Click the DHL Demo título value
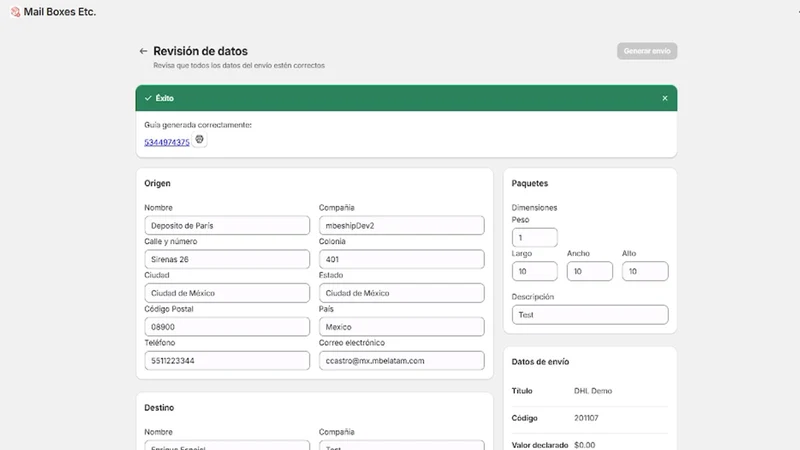Viewport: 800px width, 450px height. [593, 391]
